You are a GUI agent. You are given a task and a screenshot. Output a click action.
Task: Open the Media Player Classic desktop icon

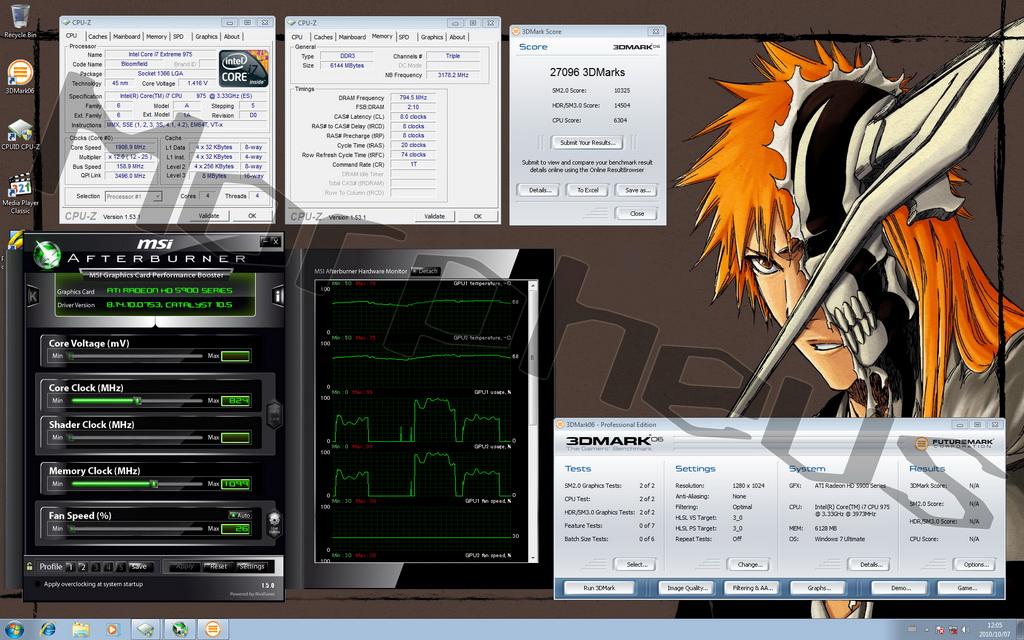click(20, 193)
